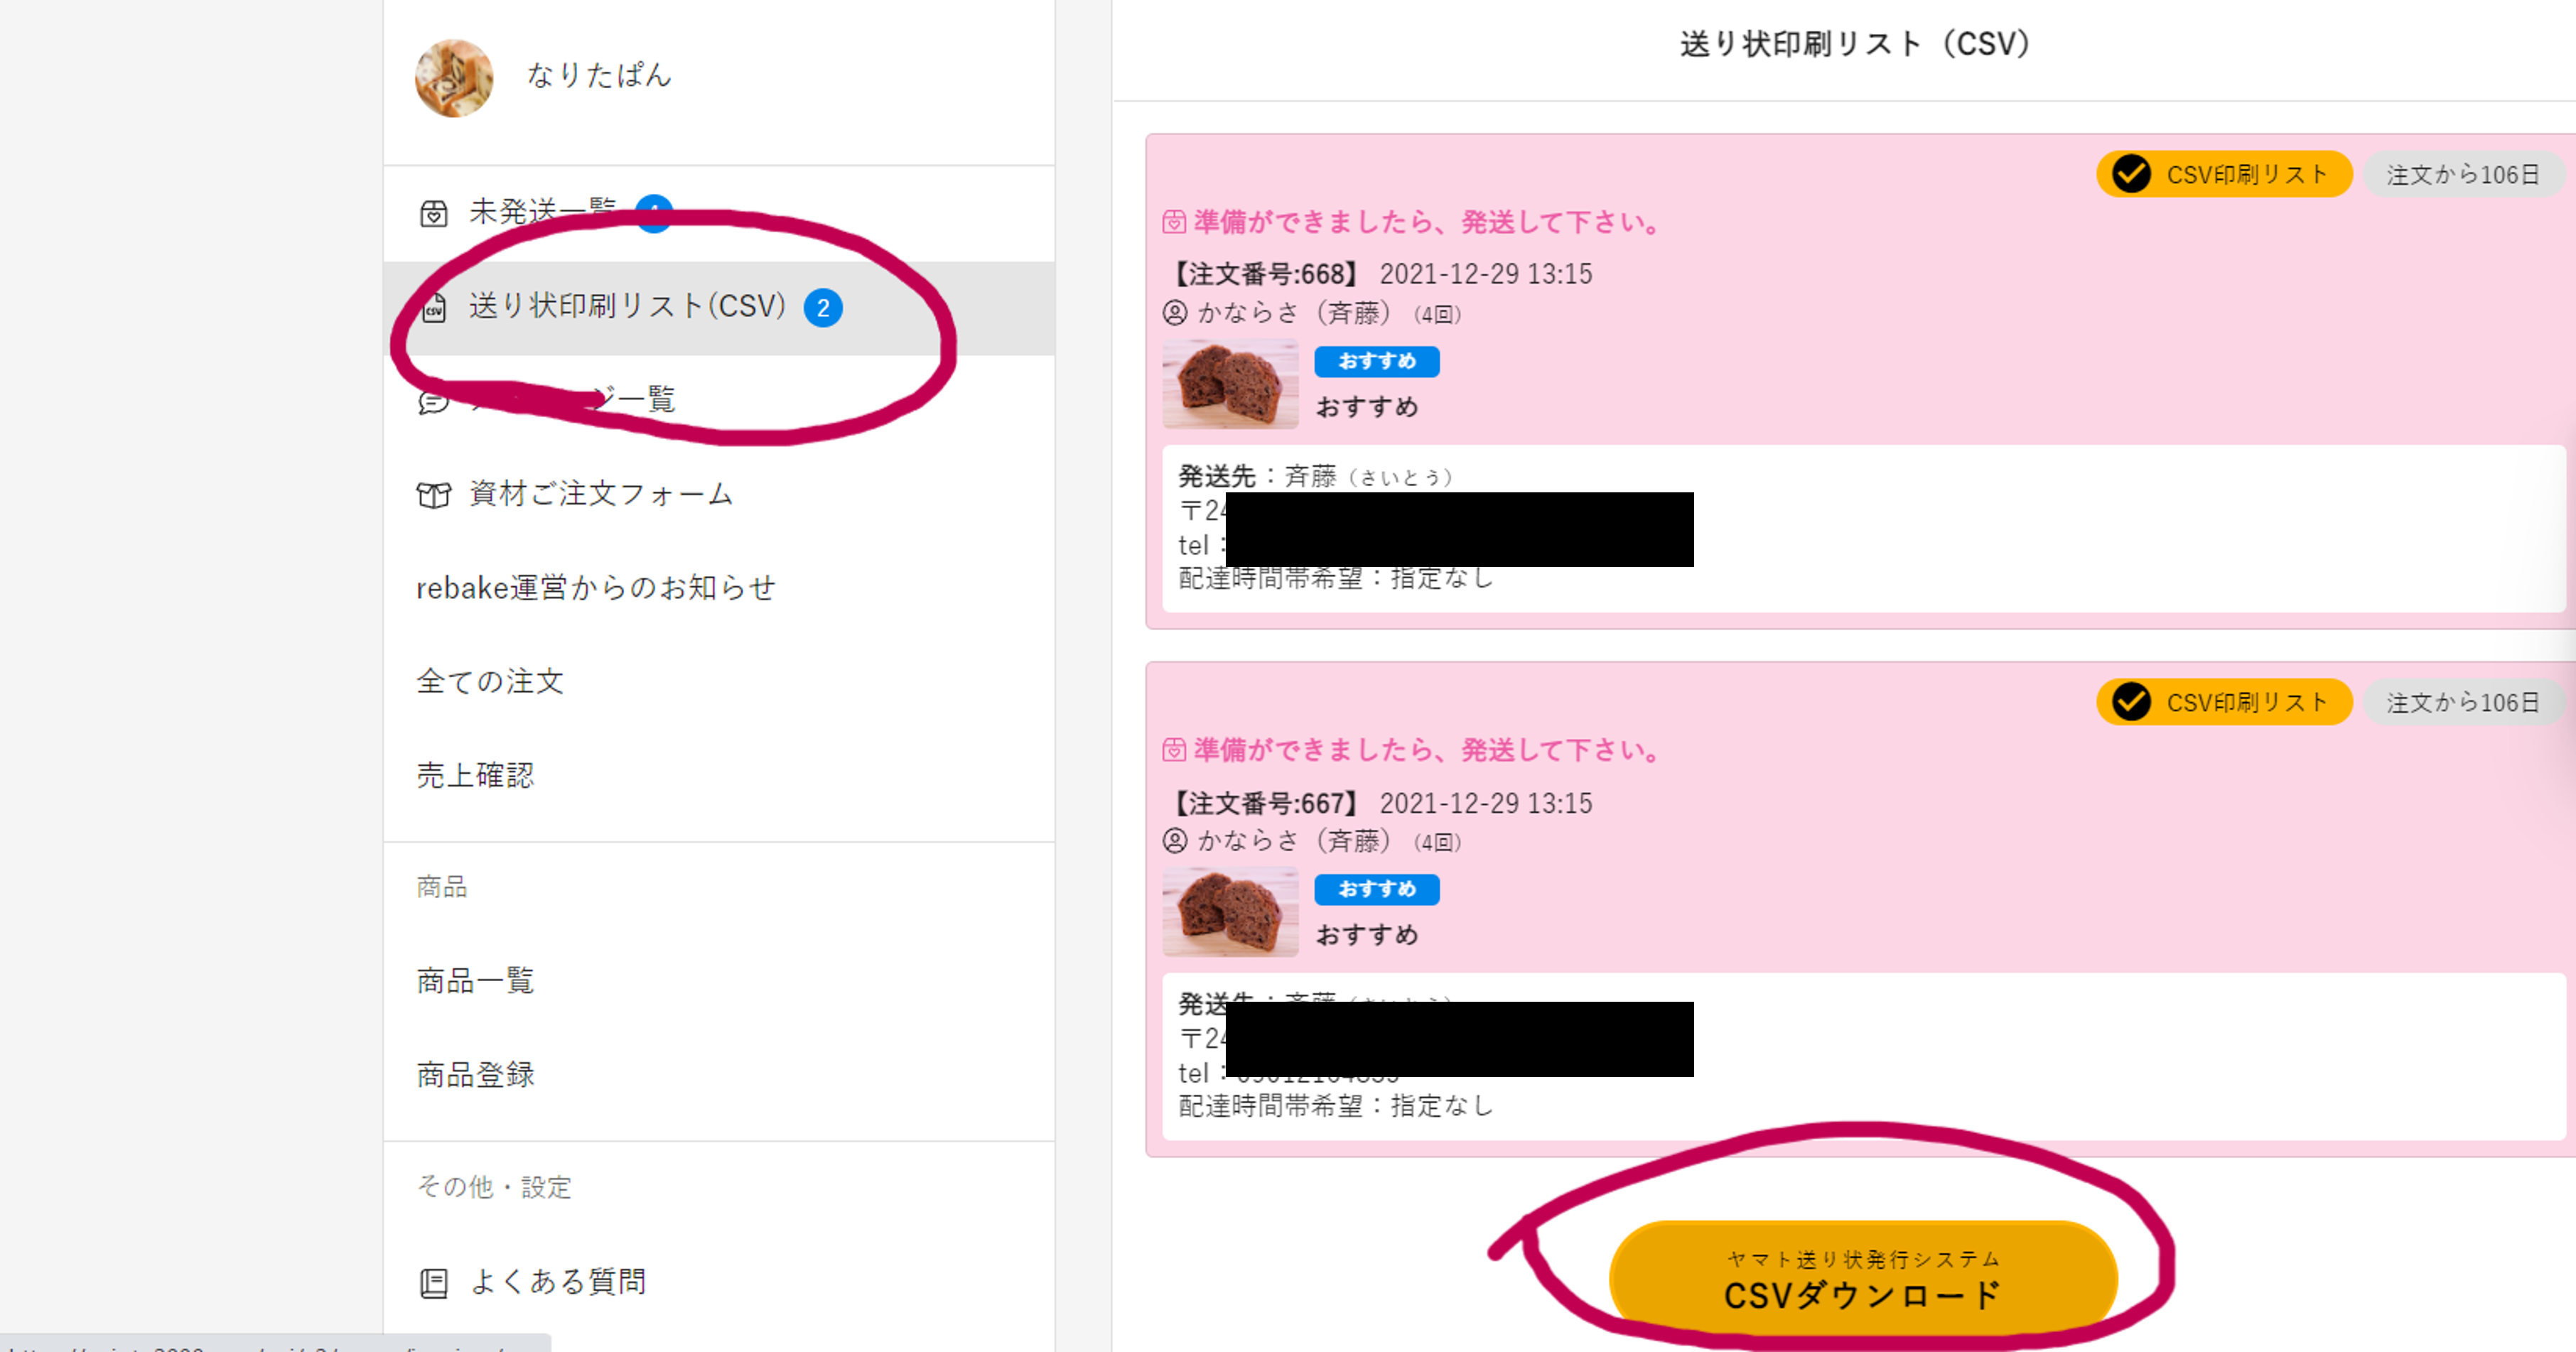Screen dimensions: 2576x1352
Task: Click the pink gift-bag icon before 準備ができましたら message
Action: pyautogui.click(x=1172, y=222)
